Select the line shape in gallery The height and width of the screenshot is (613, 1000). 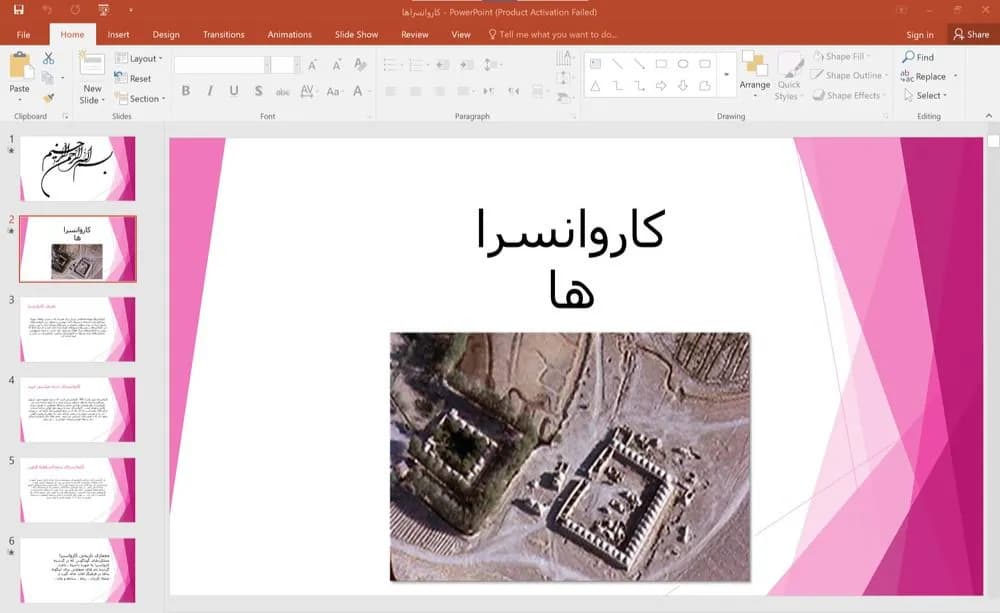click(x=617, y=64)
